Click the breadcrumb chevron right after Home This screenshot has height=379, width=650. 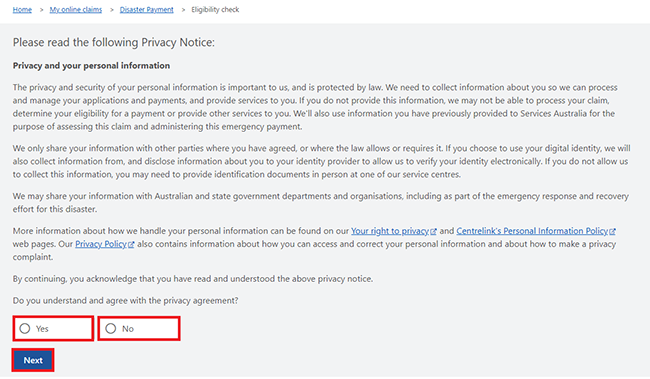click(x=41, y=10)
